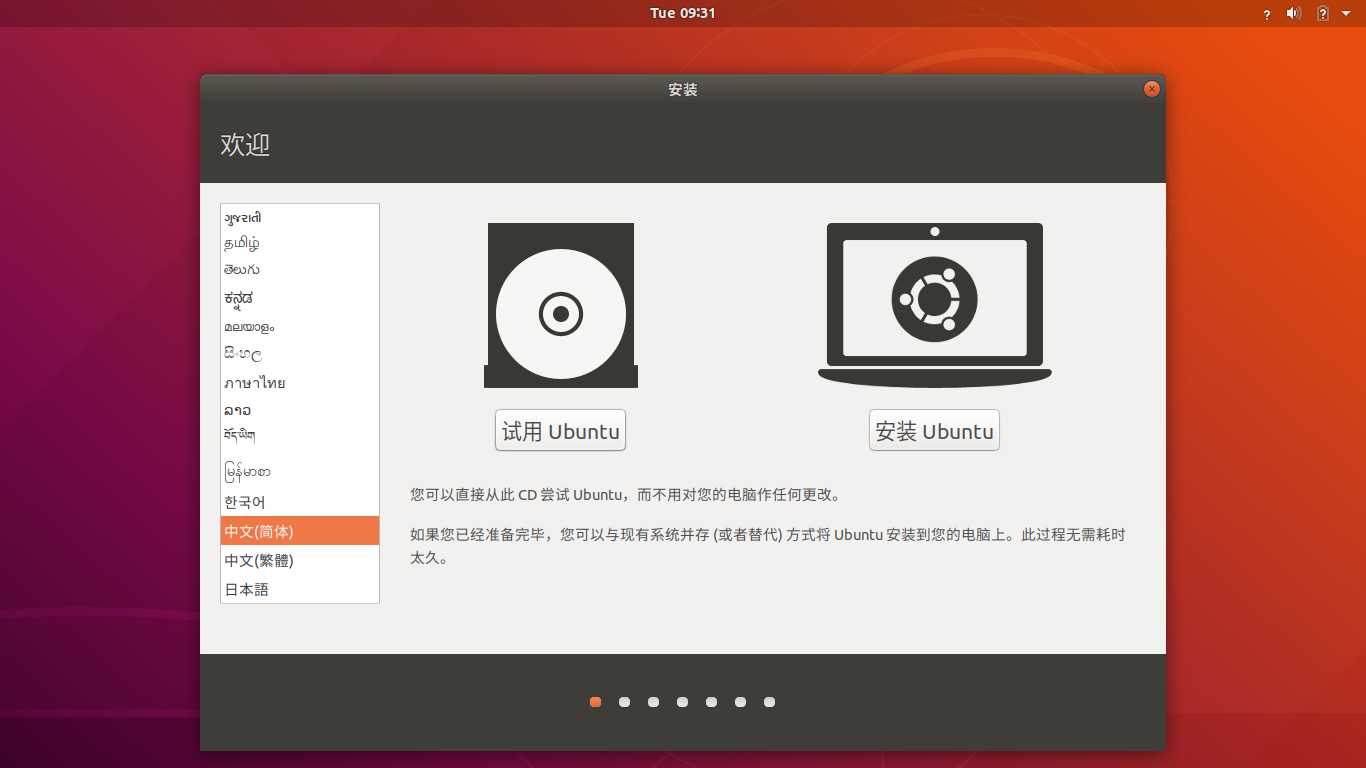Screen dimensions: 1366x768
Task: Select ລາວ in the language list
Action: pyautogui.click(x=300, y=410)
